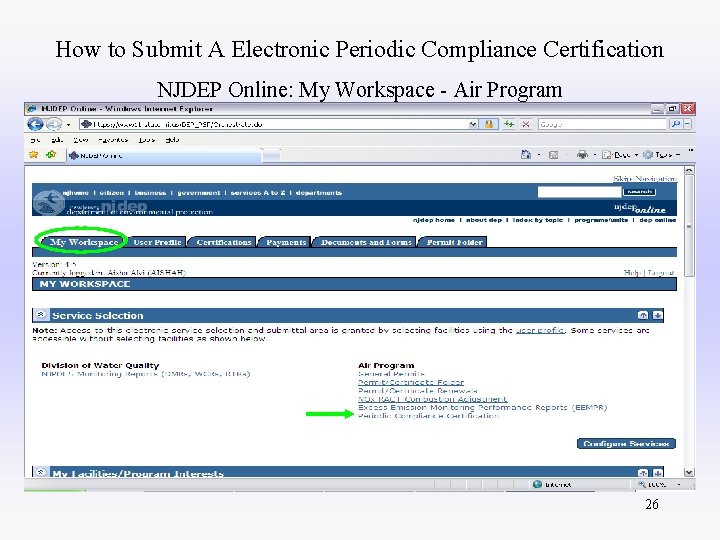The height and width of the screenshot is (540, 720).
Task: Click the njhome link in header
Action: (75, 193)
